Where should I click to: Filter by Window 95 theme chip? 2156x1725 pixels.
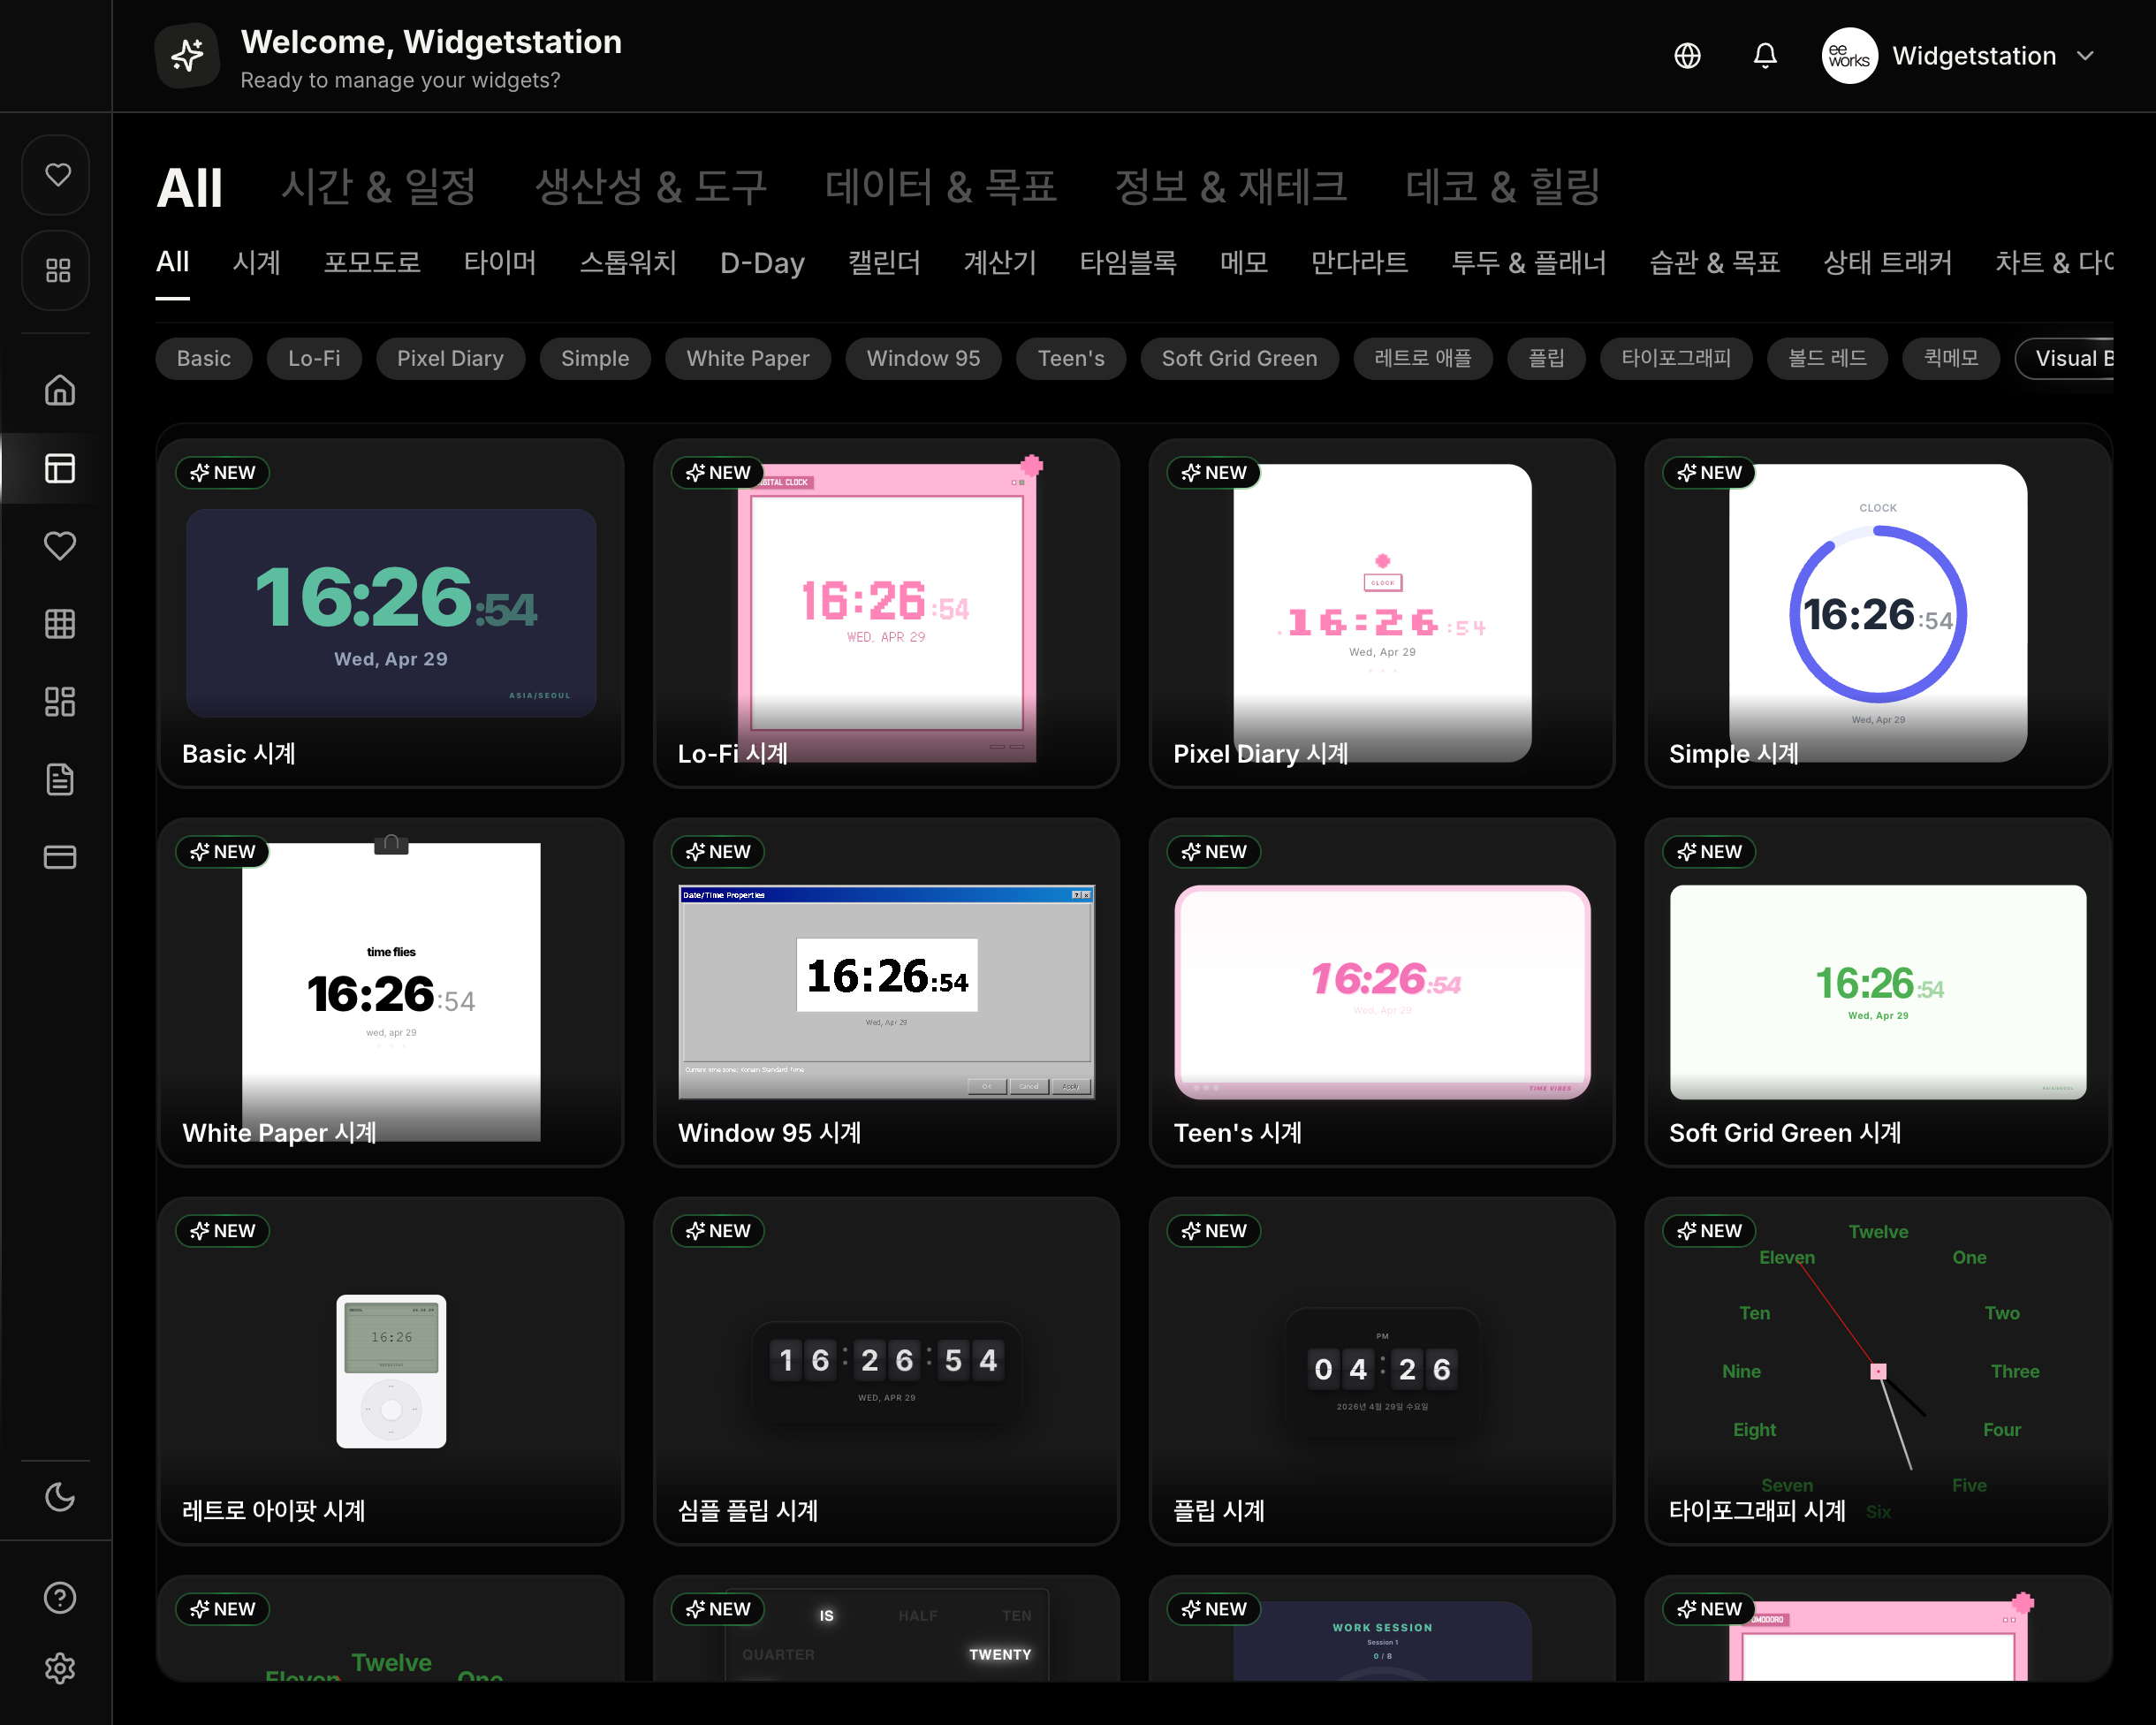[x=923, y=358]
